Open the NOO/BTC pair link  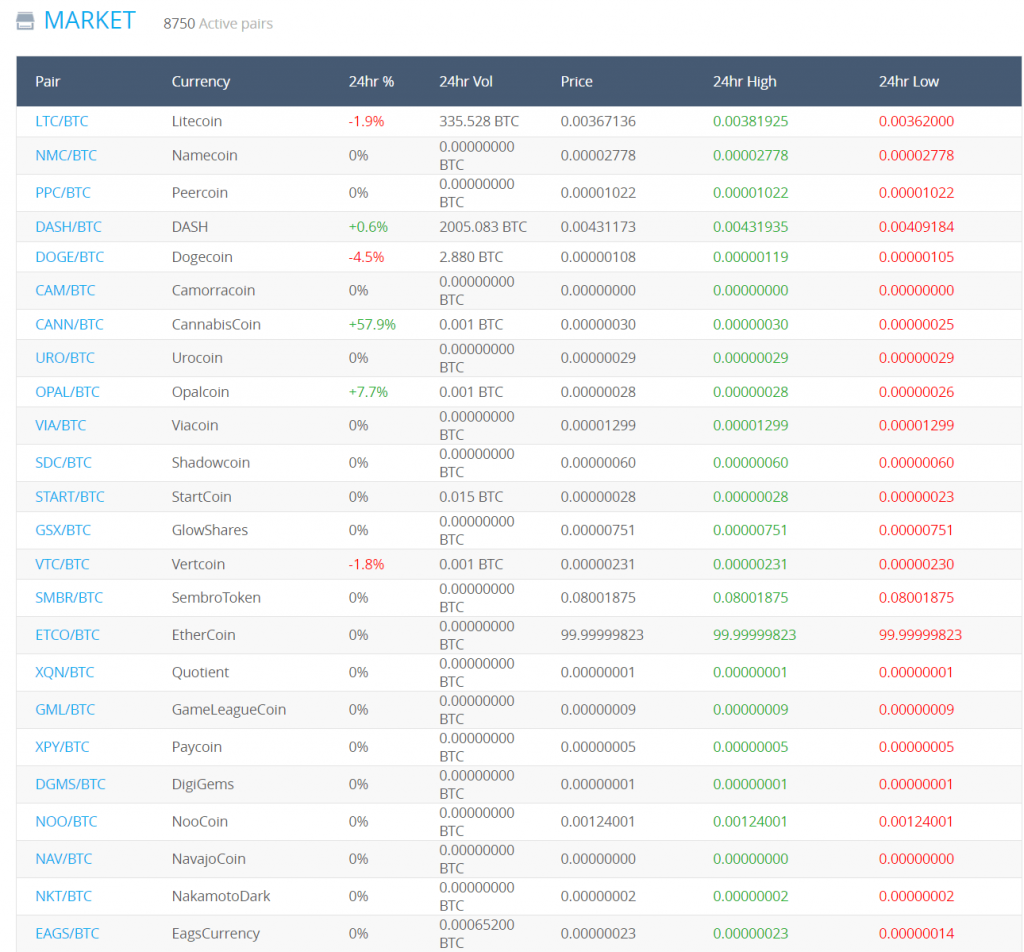coord(66,821)
